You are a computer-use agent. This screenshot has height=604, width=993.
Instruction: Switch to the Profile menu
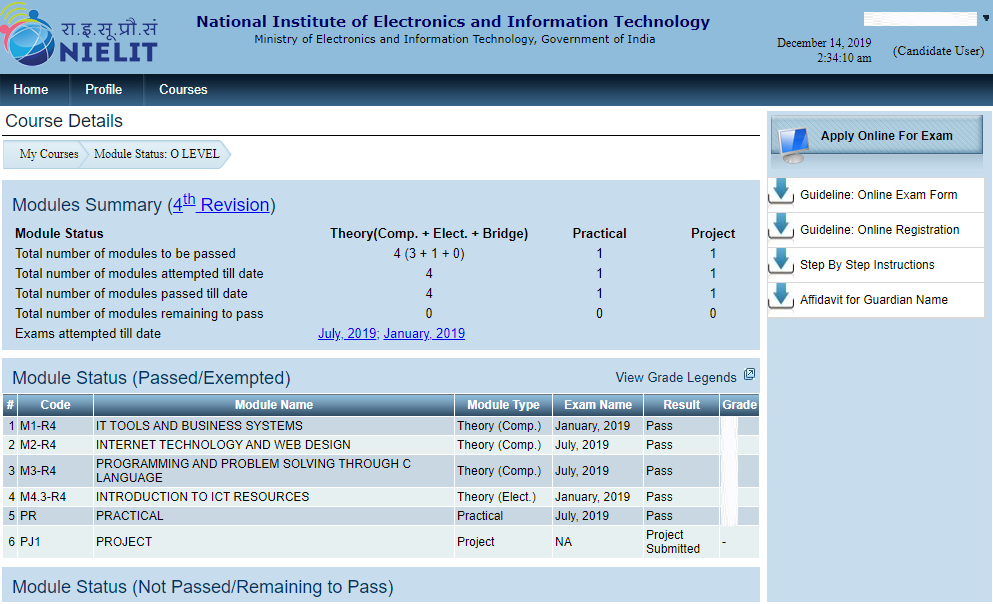(x=104, y=89)
